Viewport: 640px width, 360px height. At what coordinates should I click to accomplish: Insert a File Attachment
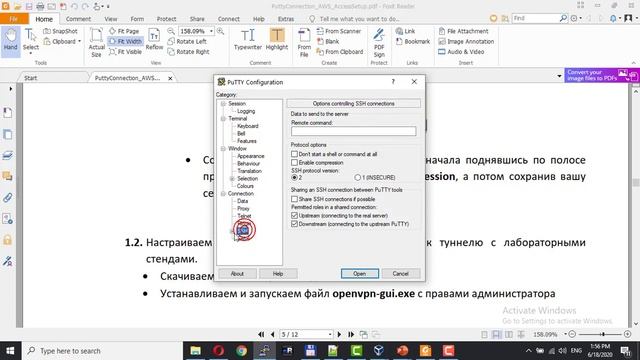[463, 31]
